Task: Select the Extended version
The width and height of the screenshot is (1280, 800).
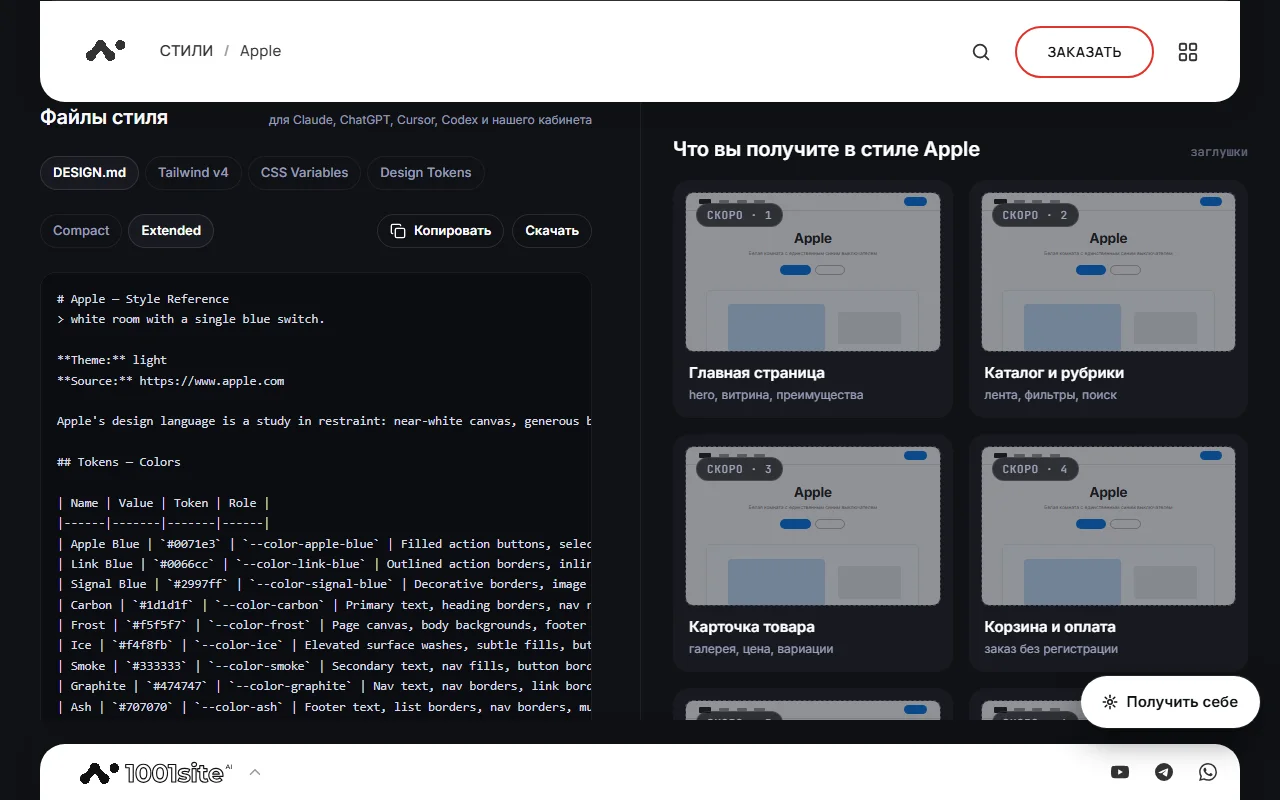Action: [171, 231]
